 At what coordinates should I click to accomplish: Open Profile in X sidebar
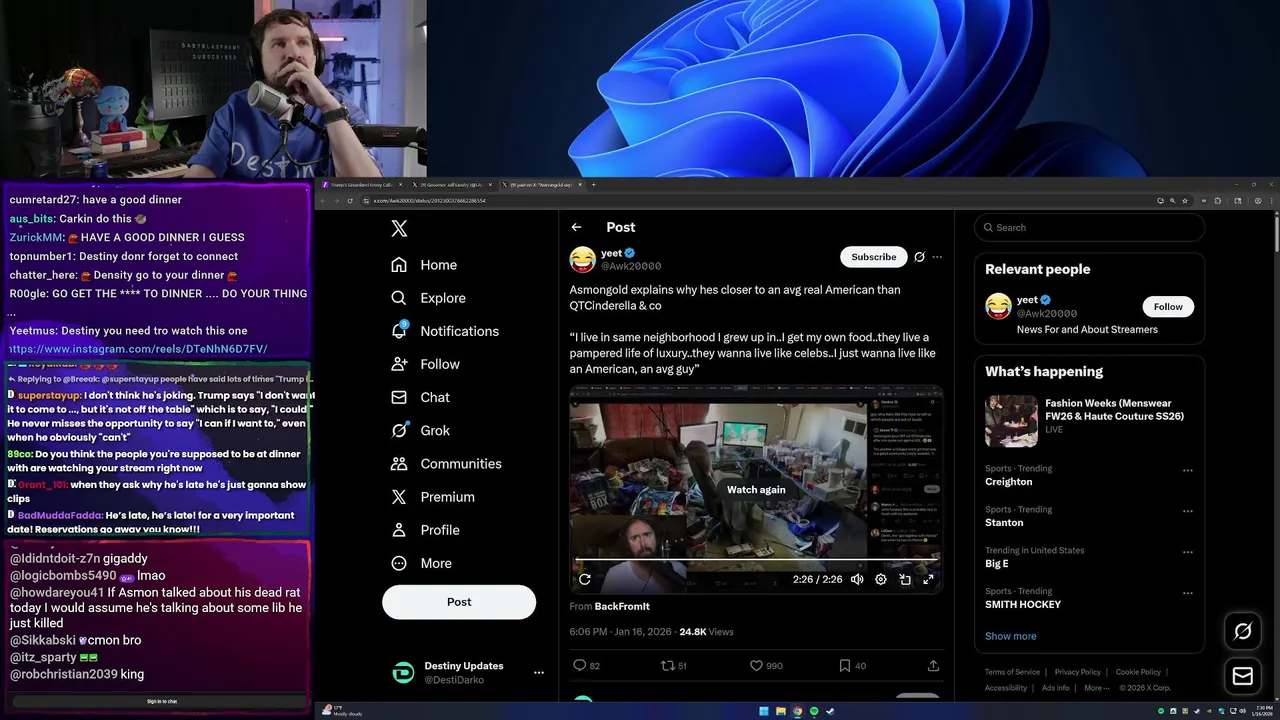[425, 530]
